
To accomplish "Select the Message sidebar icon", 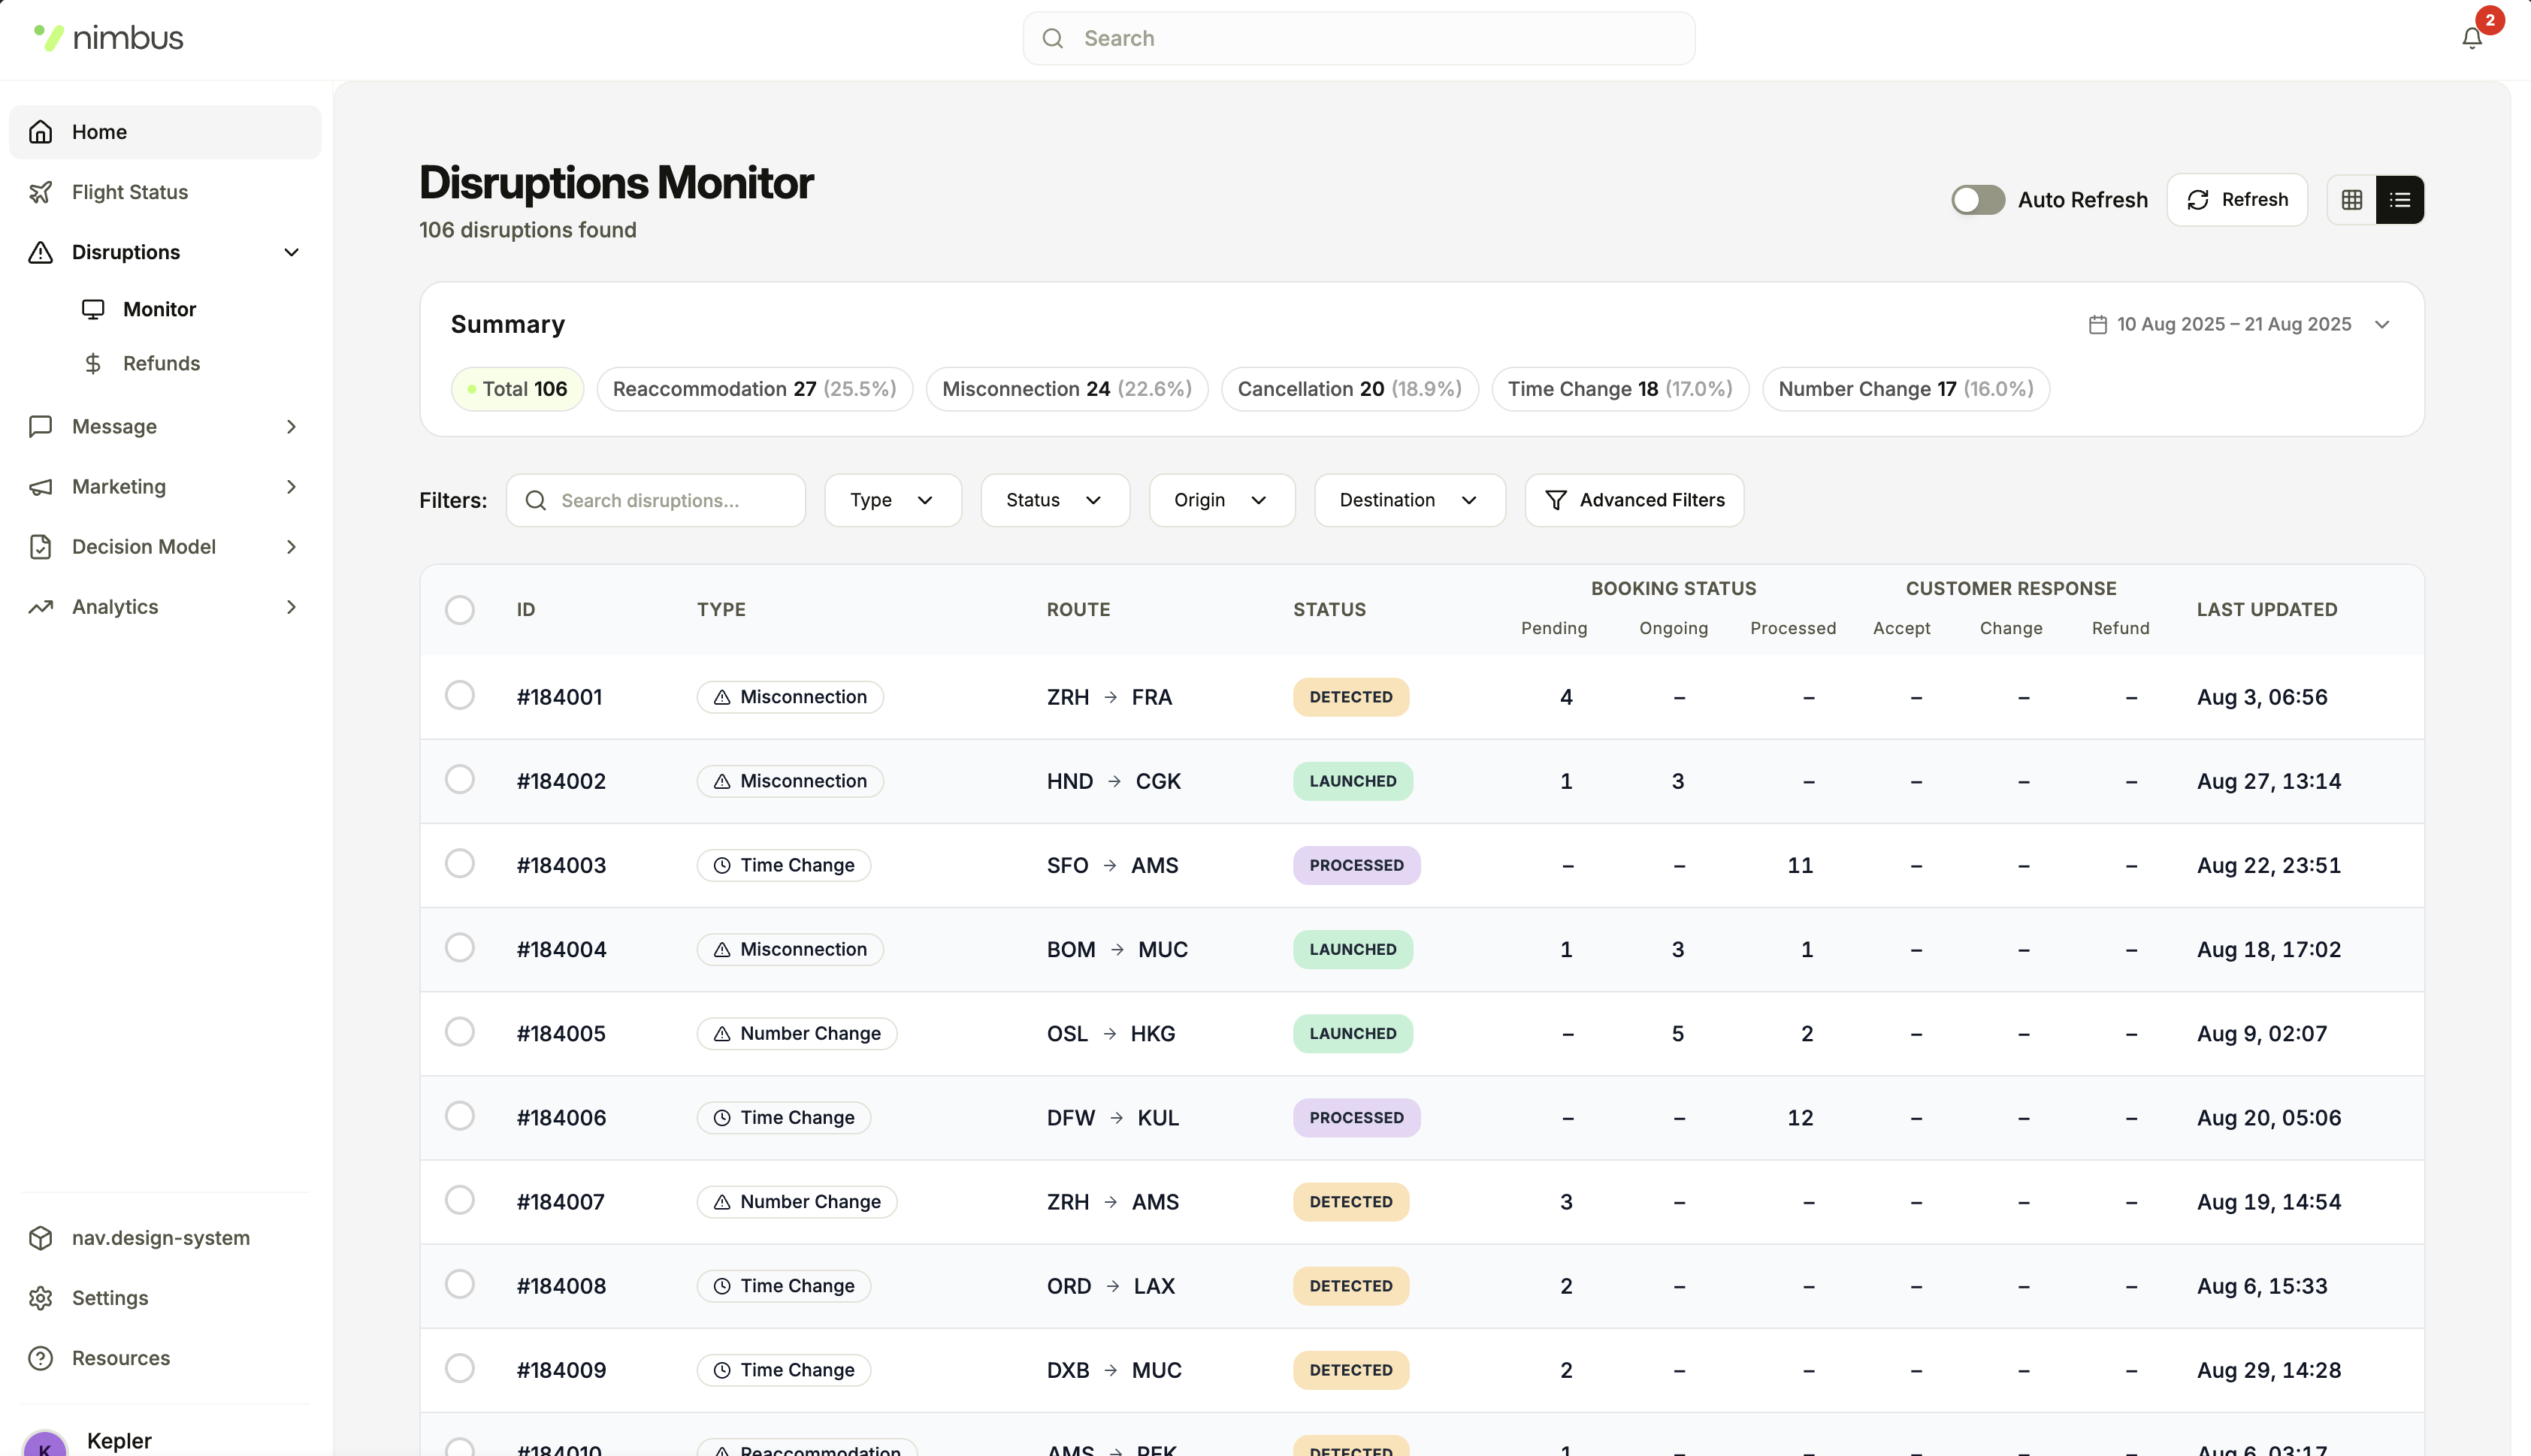I will pos(40,426).
